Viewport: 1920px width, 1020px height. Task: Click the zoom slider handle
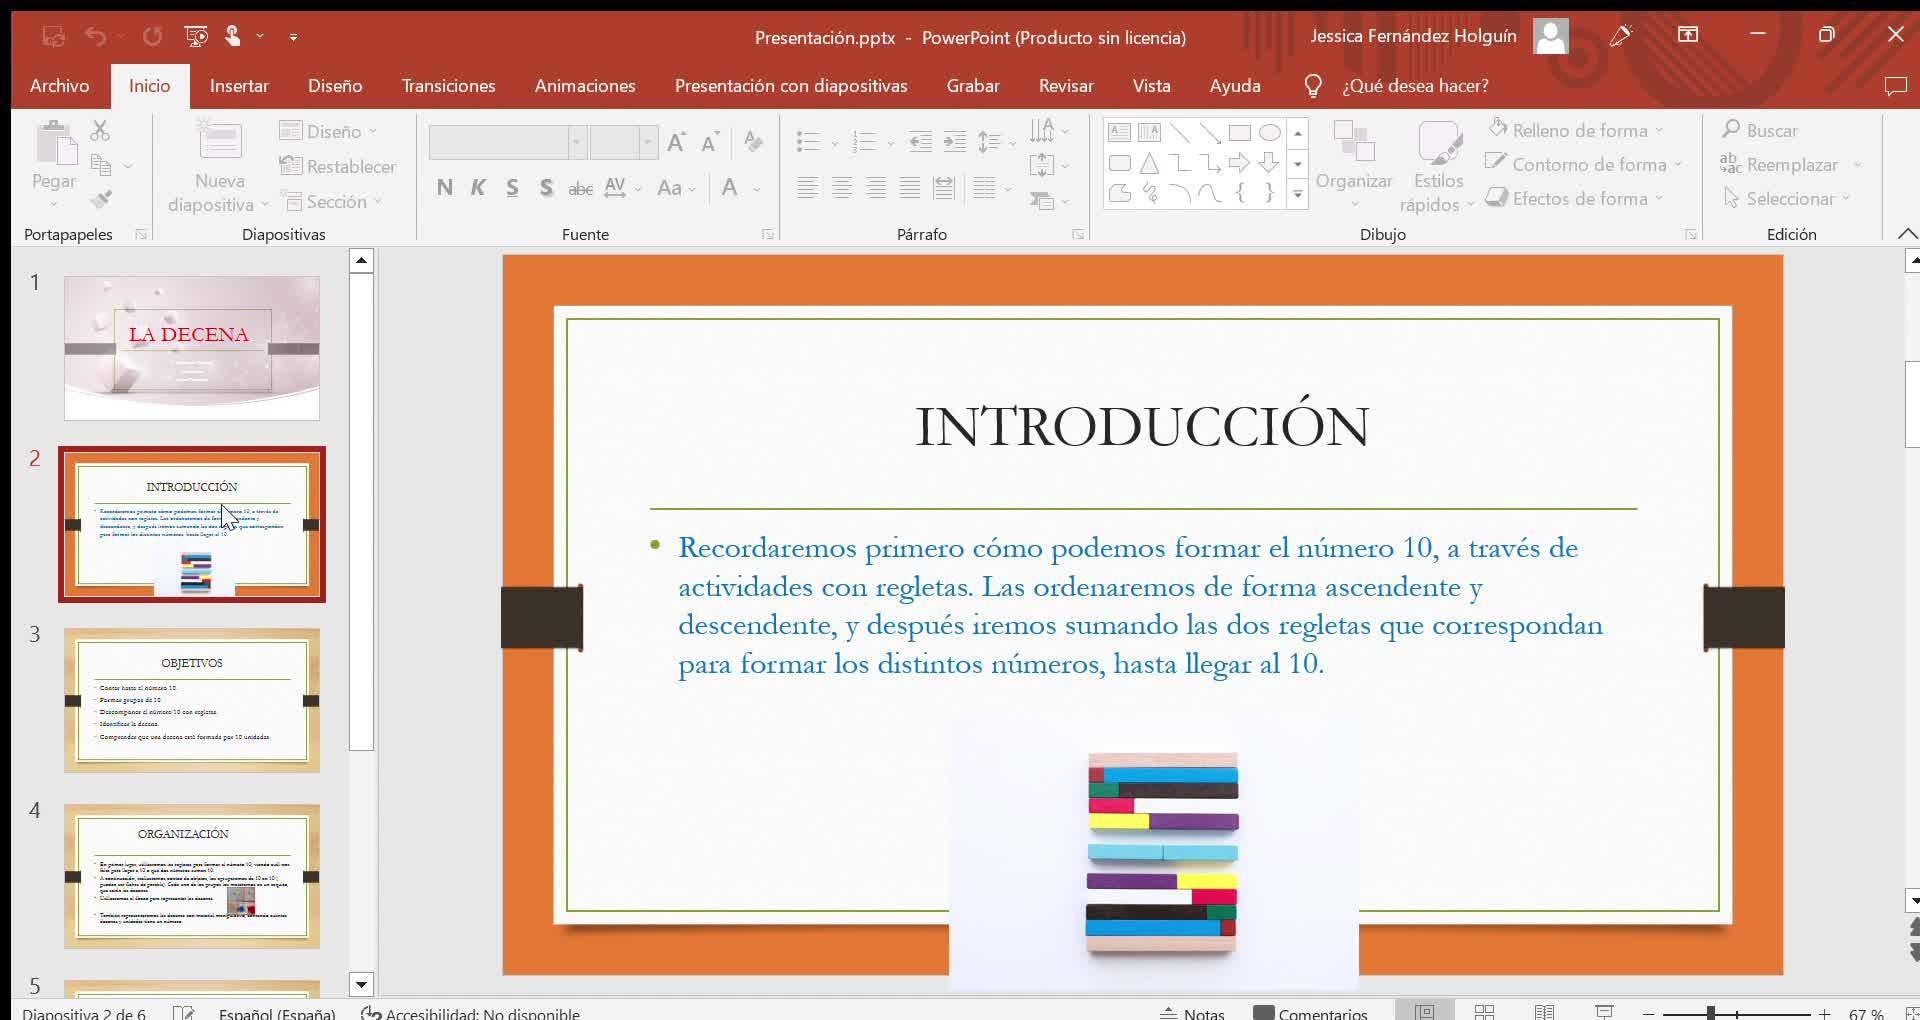click(1711, 1013)
